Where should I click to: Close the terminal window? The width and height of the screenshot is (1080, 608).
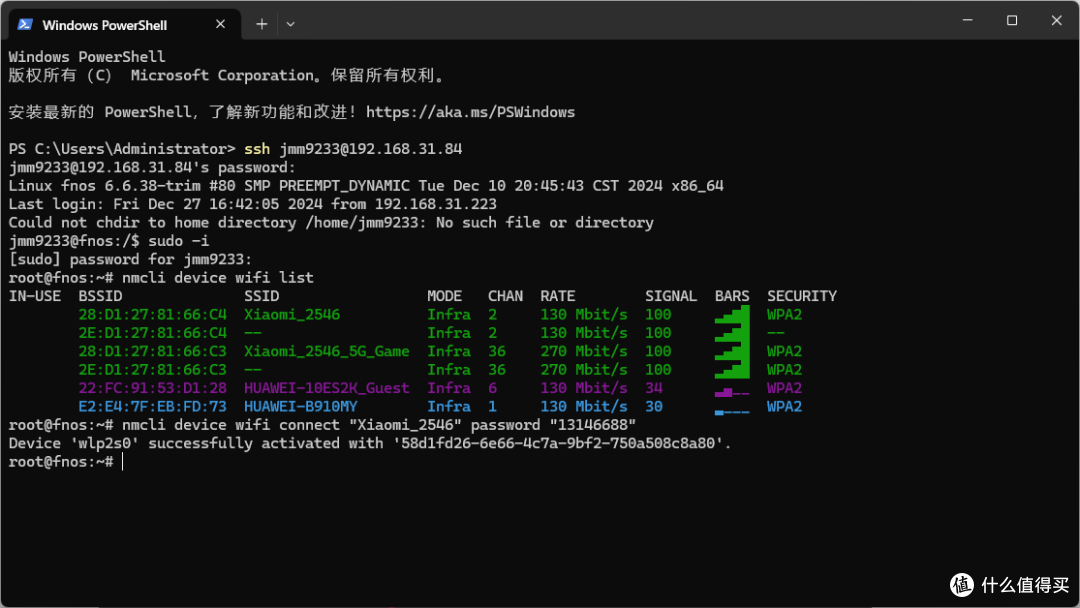click(x=1057, y=21)
